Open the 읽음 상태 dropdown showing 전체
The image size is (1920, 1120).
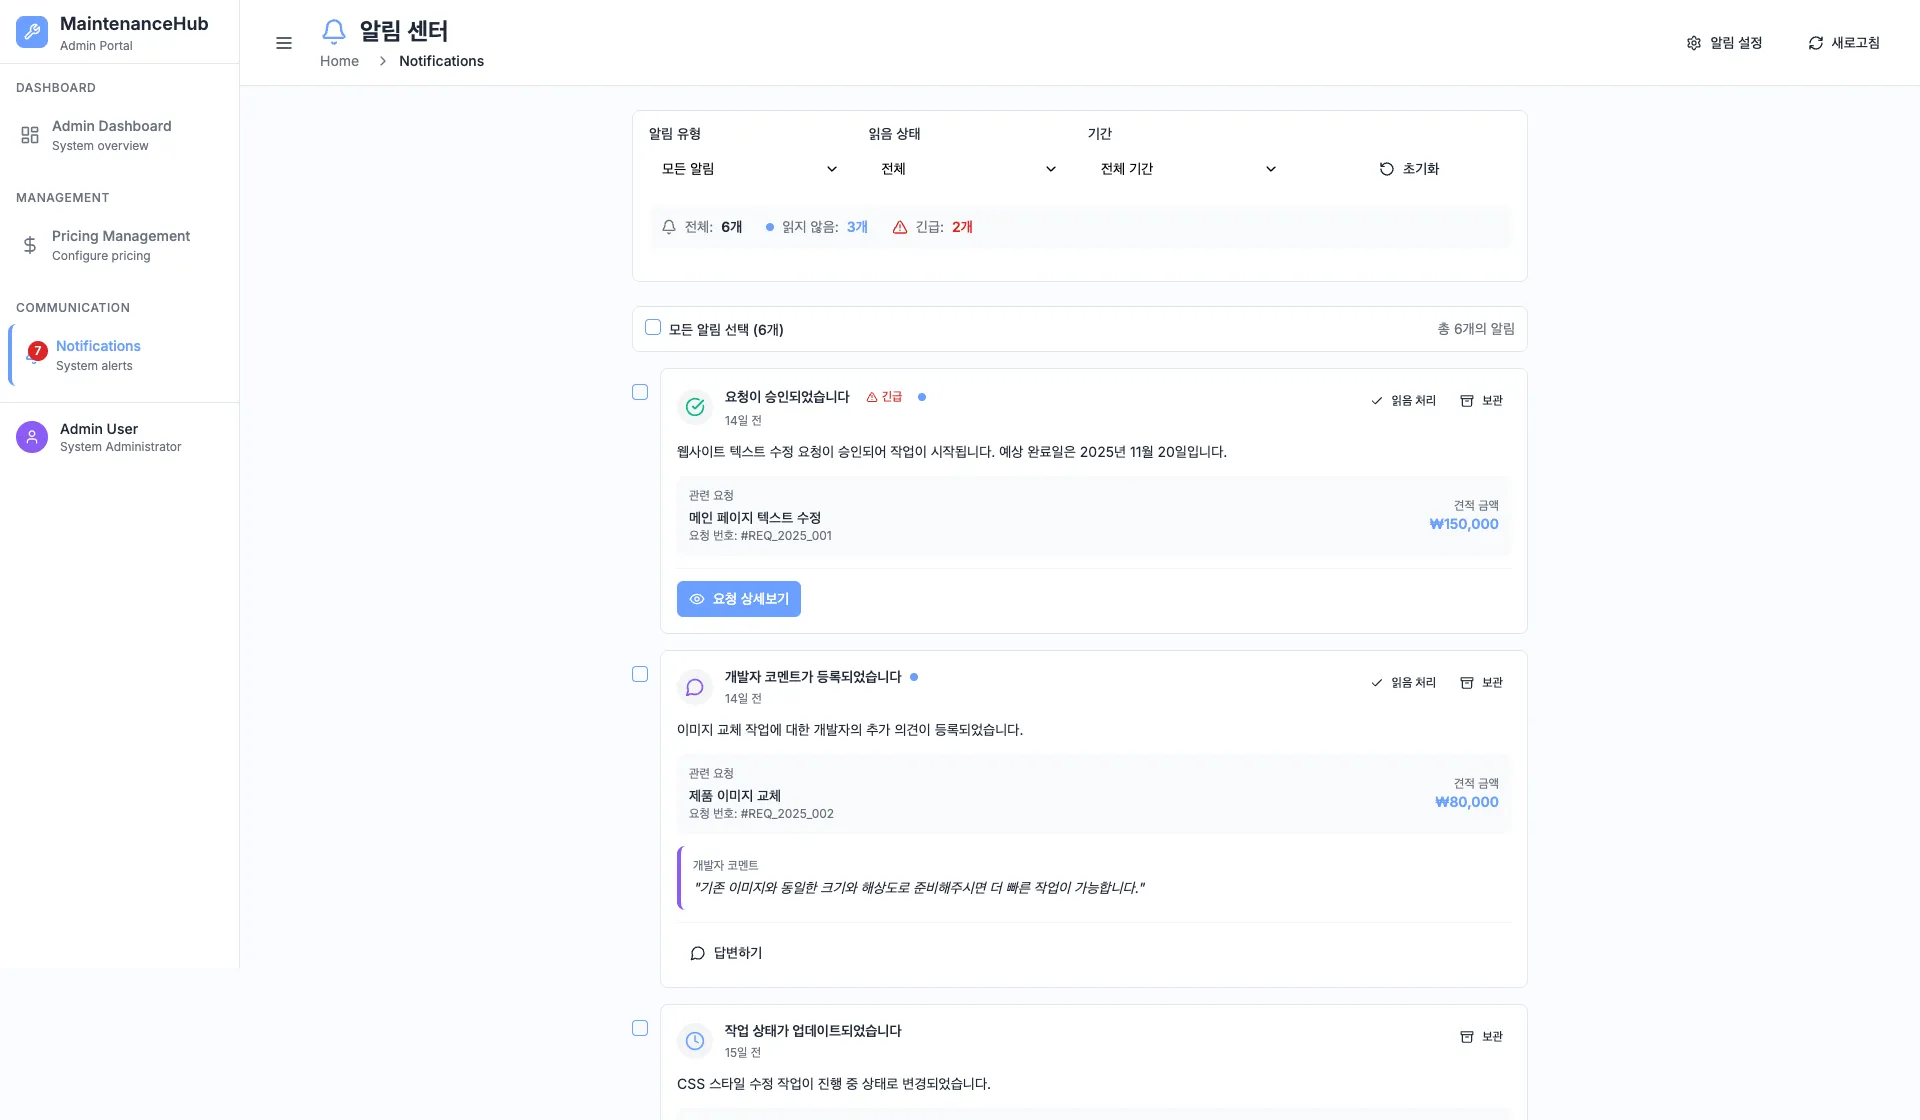968,169
